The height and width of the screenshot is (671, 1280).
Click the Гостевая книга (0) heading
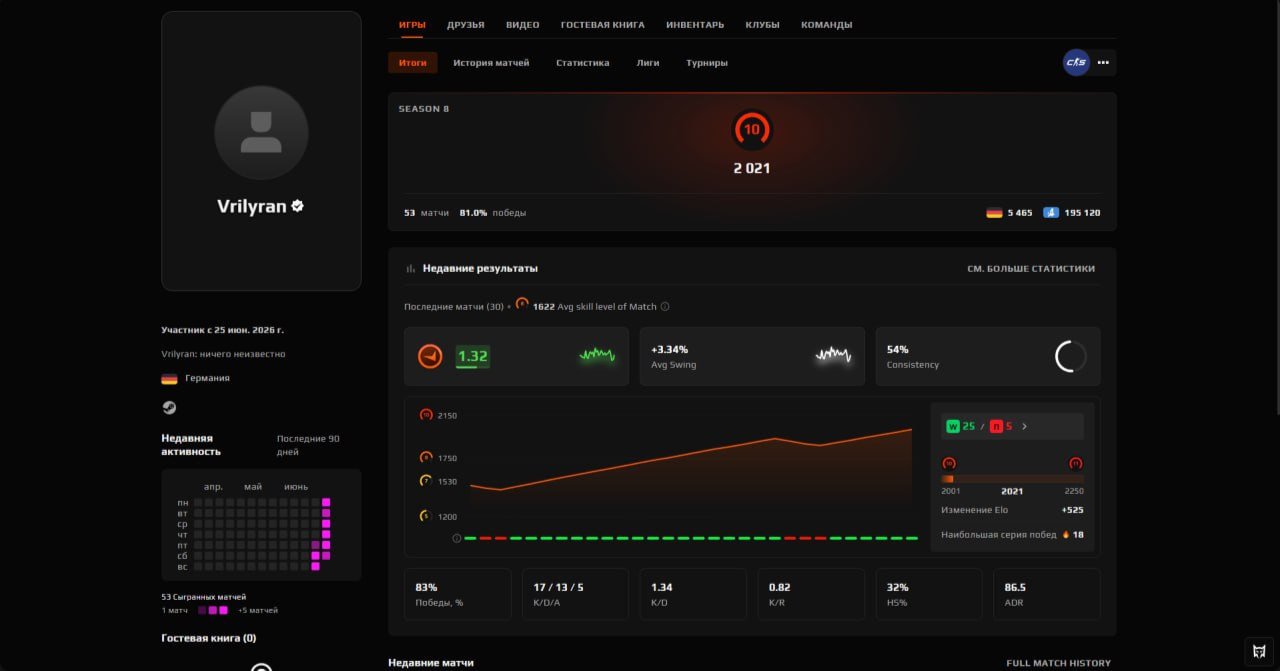pos(209,638)
